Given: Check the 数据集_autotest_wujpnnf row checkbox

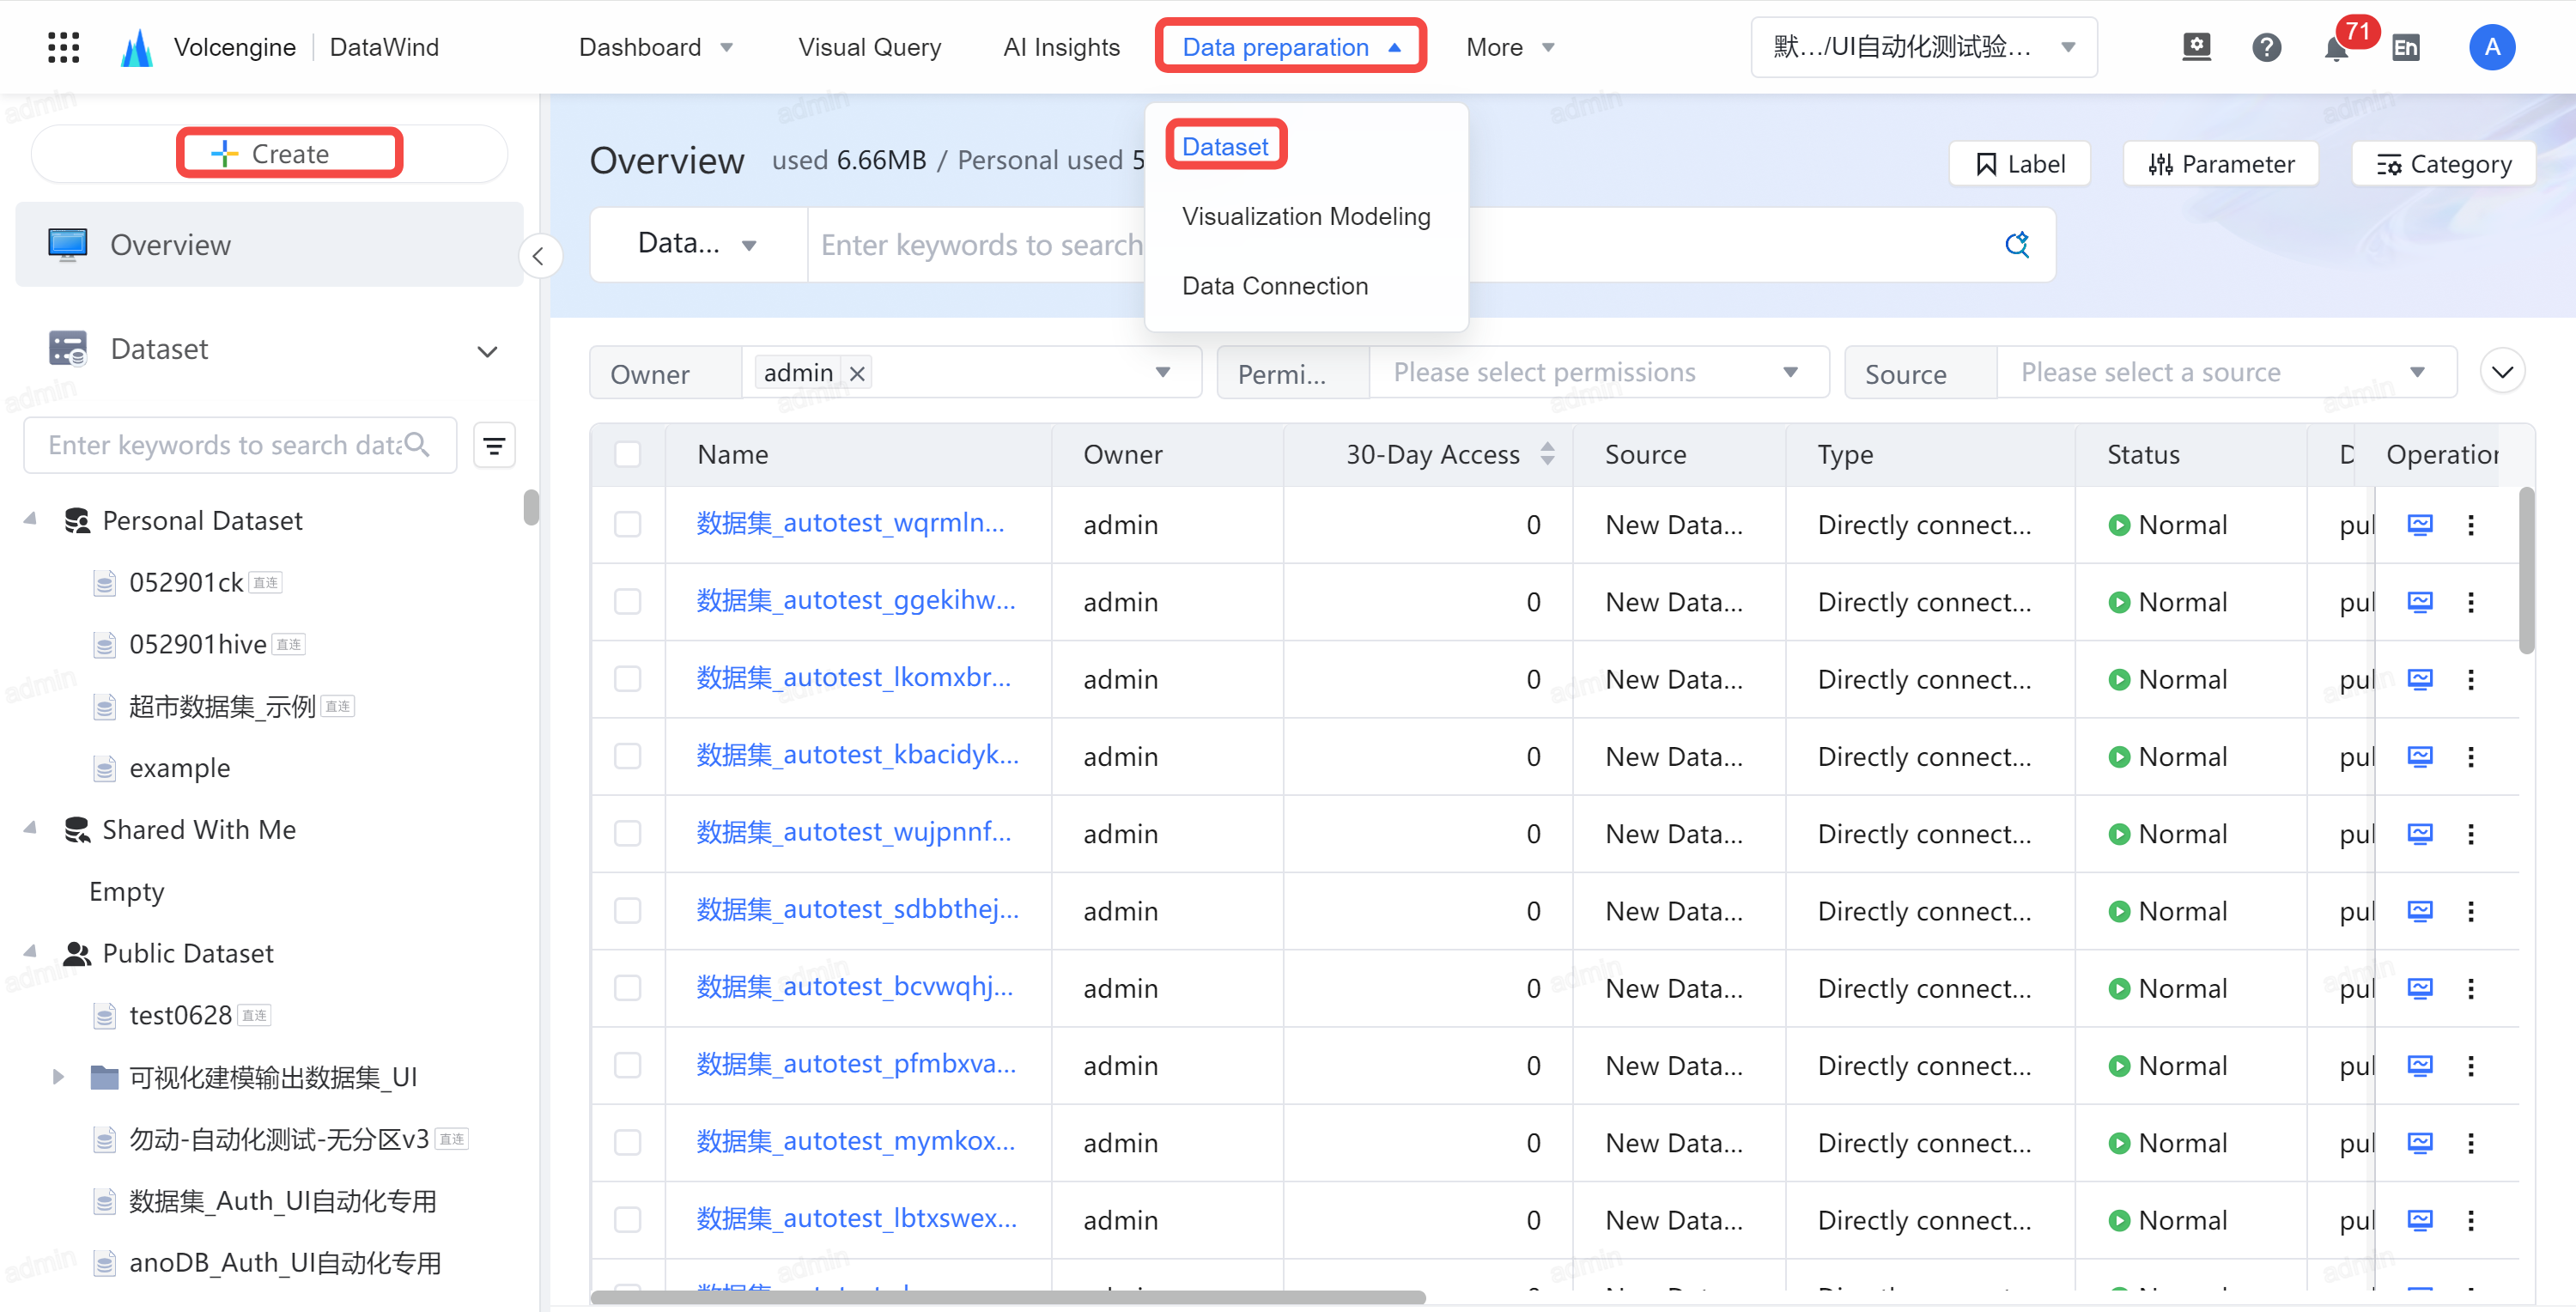Looking at the screenshot, I should tap(627, 833).
